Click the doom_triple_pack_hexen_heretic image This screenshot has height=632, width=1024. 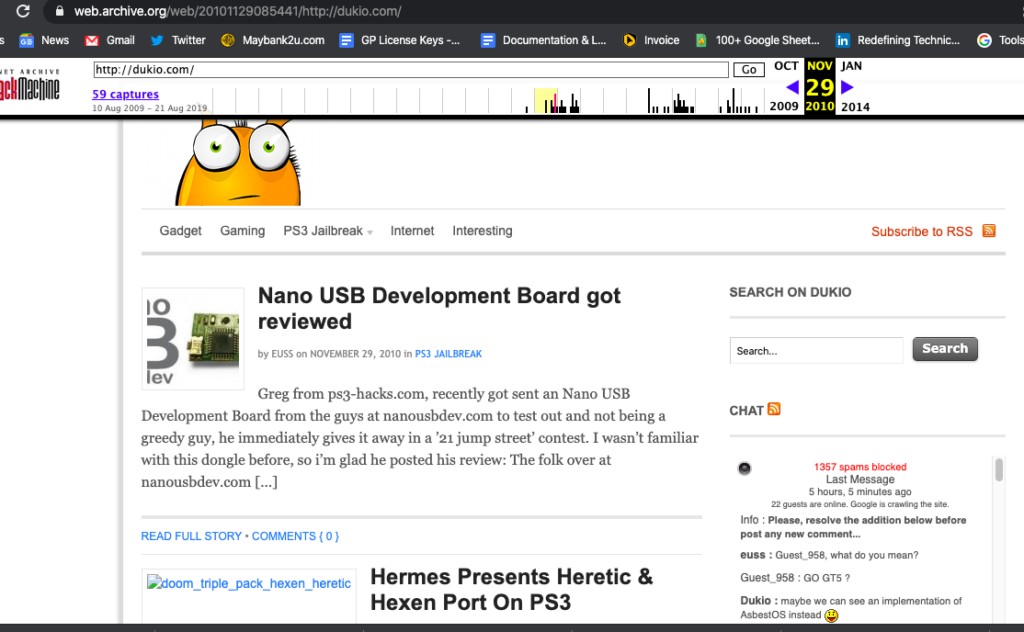pyautogui.click(x=249, y=584)
